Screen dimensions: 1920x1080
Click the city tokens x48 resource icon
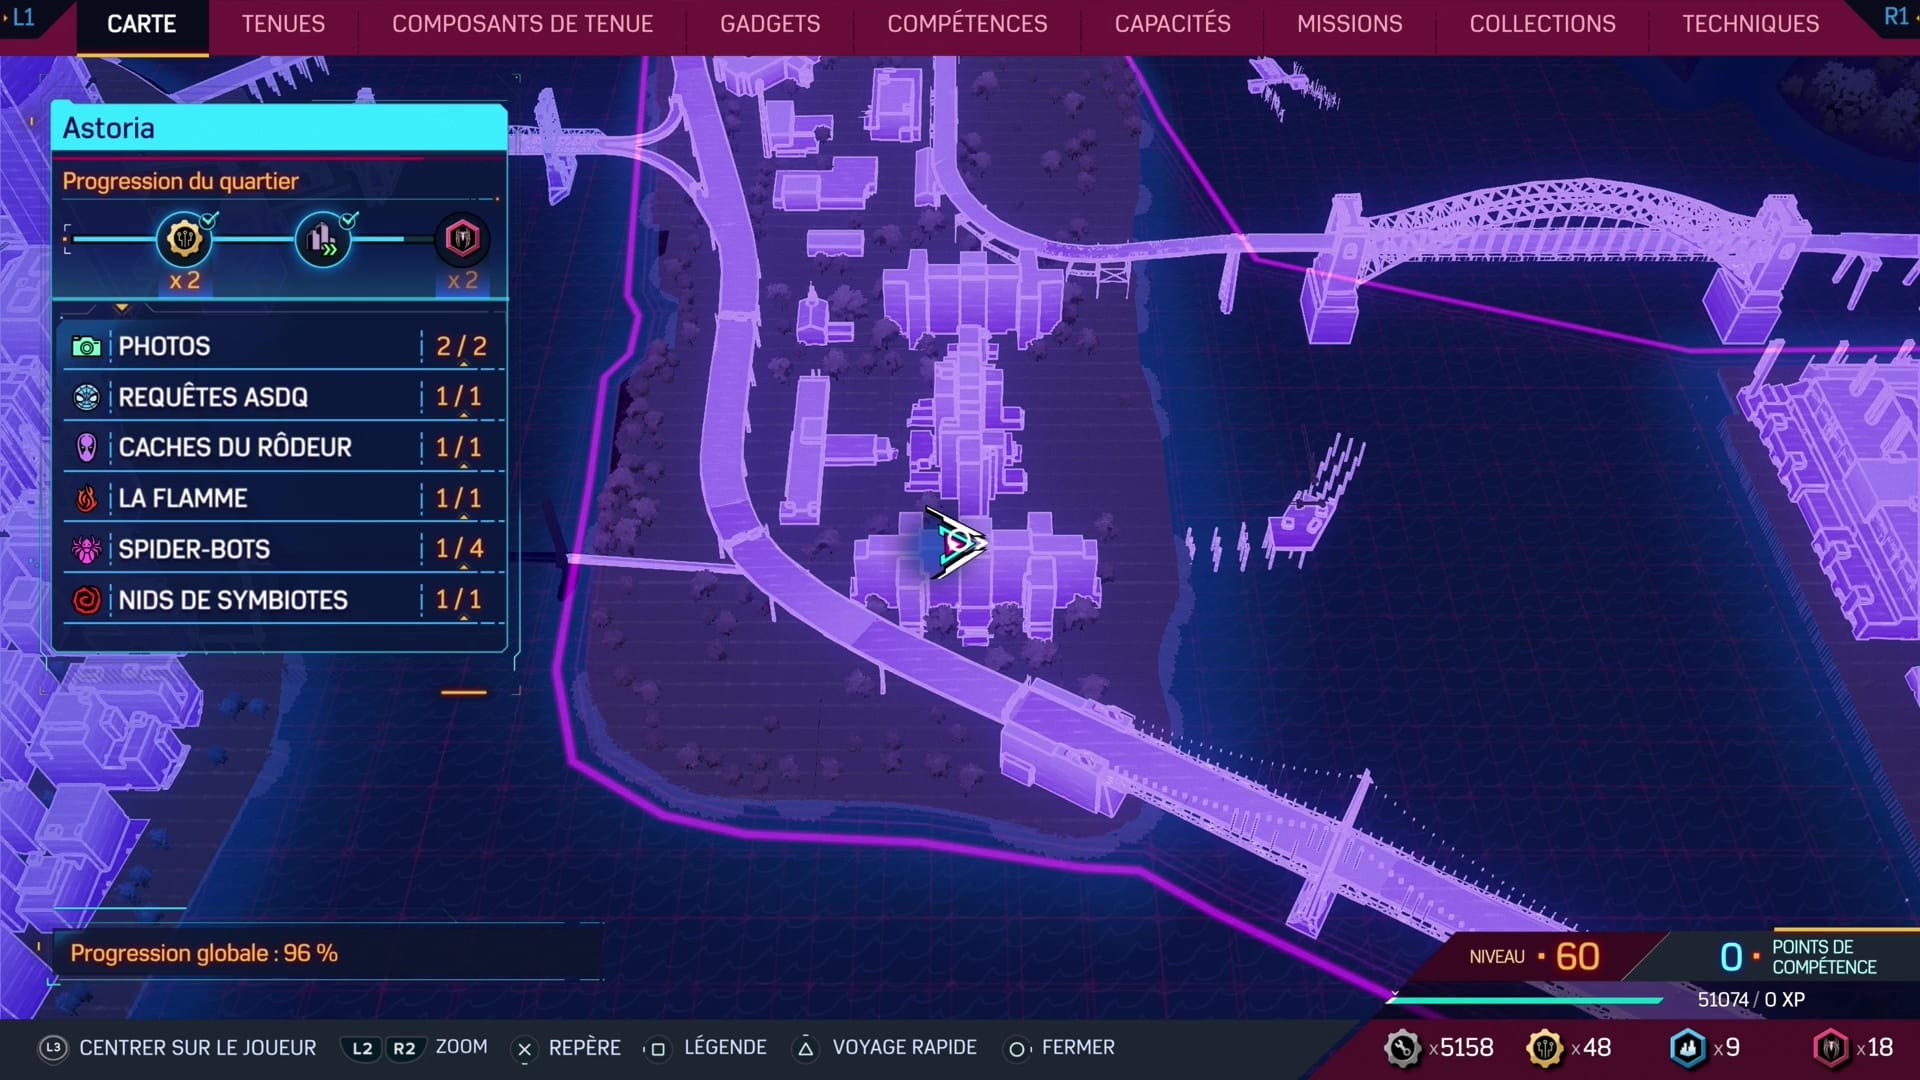pos(1545,1048)
